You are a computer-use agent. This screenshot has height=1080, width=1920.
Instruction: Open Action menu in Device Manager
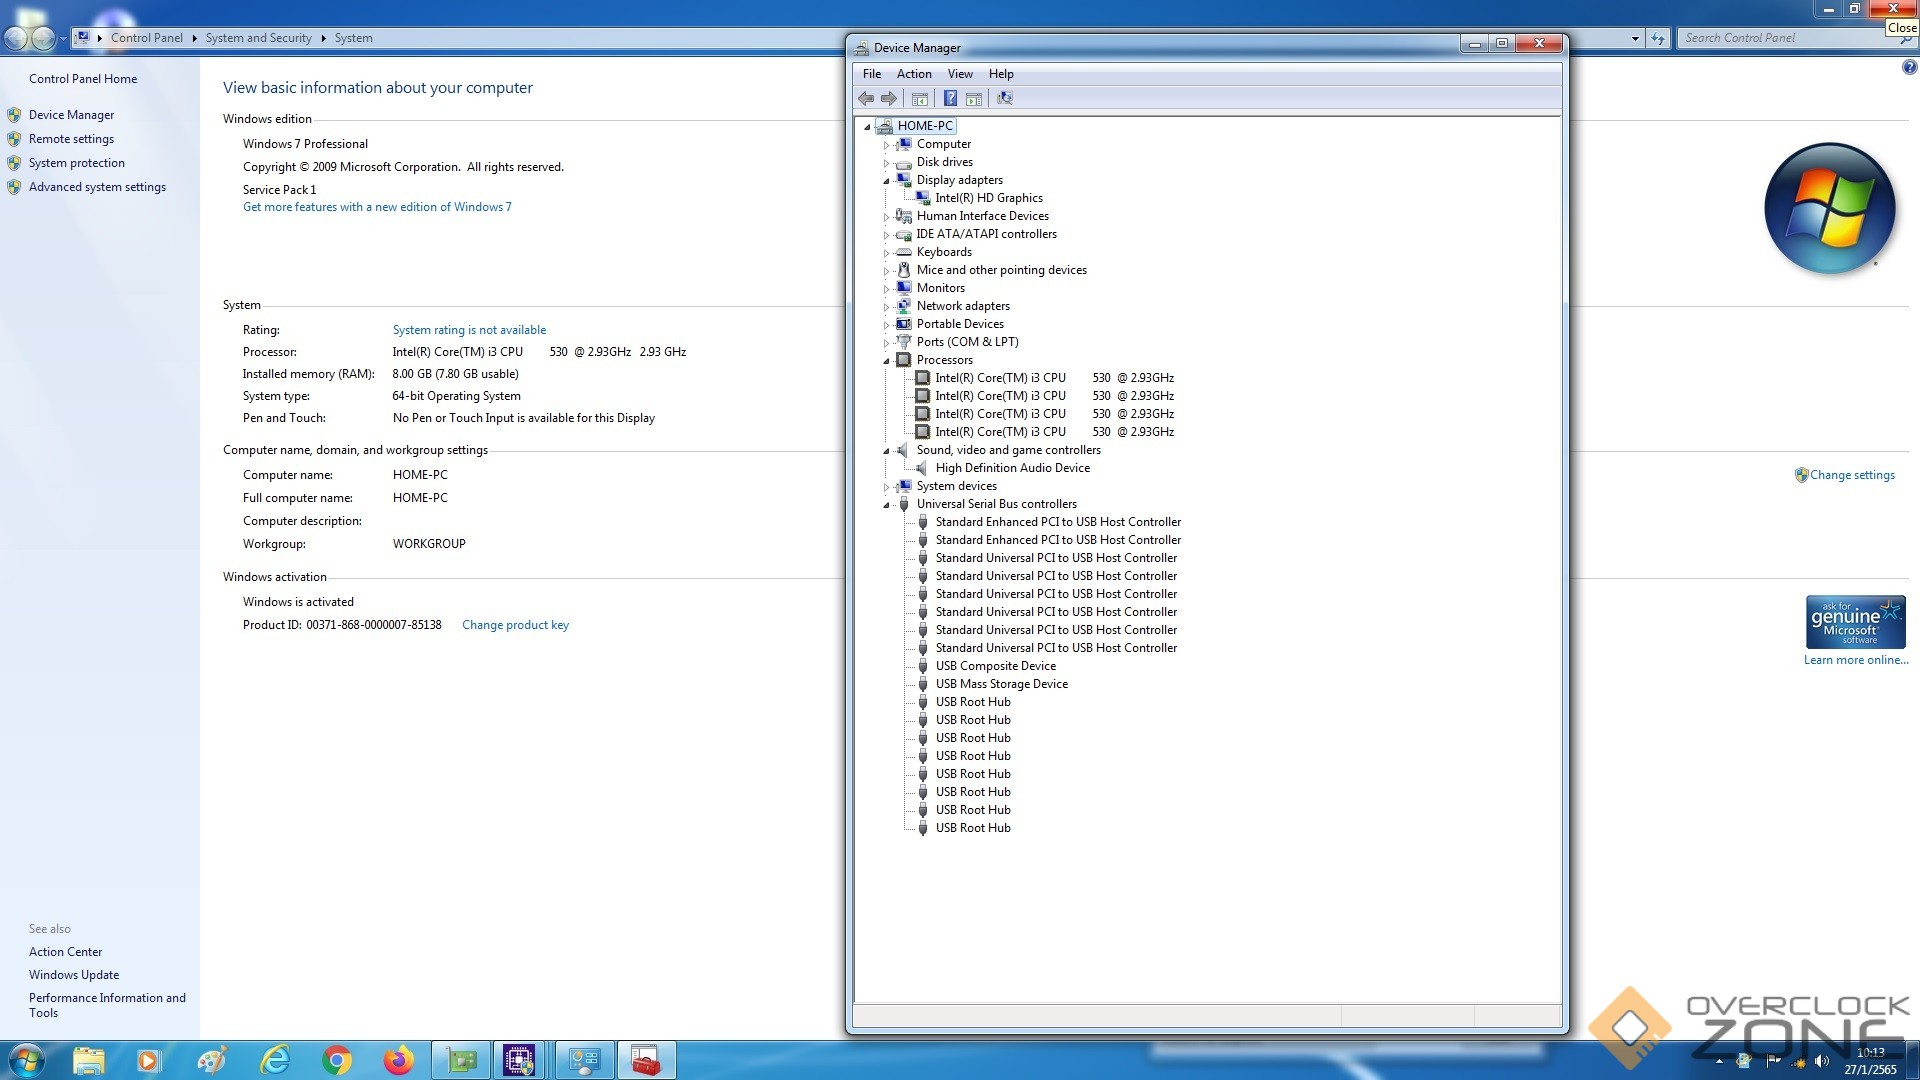click(914, 74)
